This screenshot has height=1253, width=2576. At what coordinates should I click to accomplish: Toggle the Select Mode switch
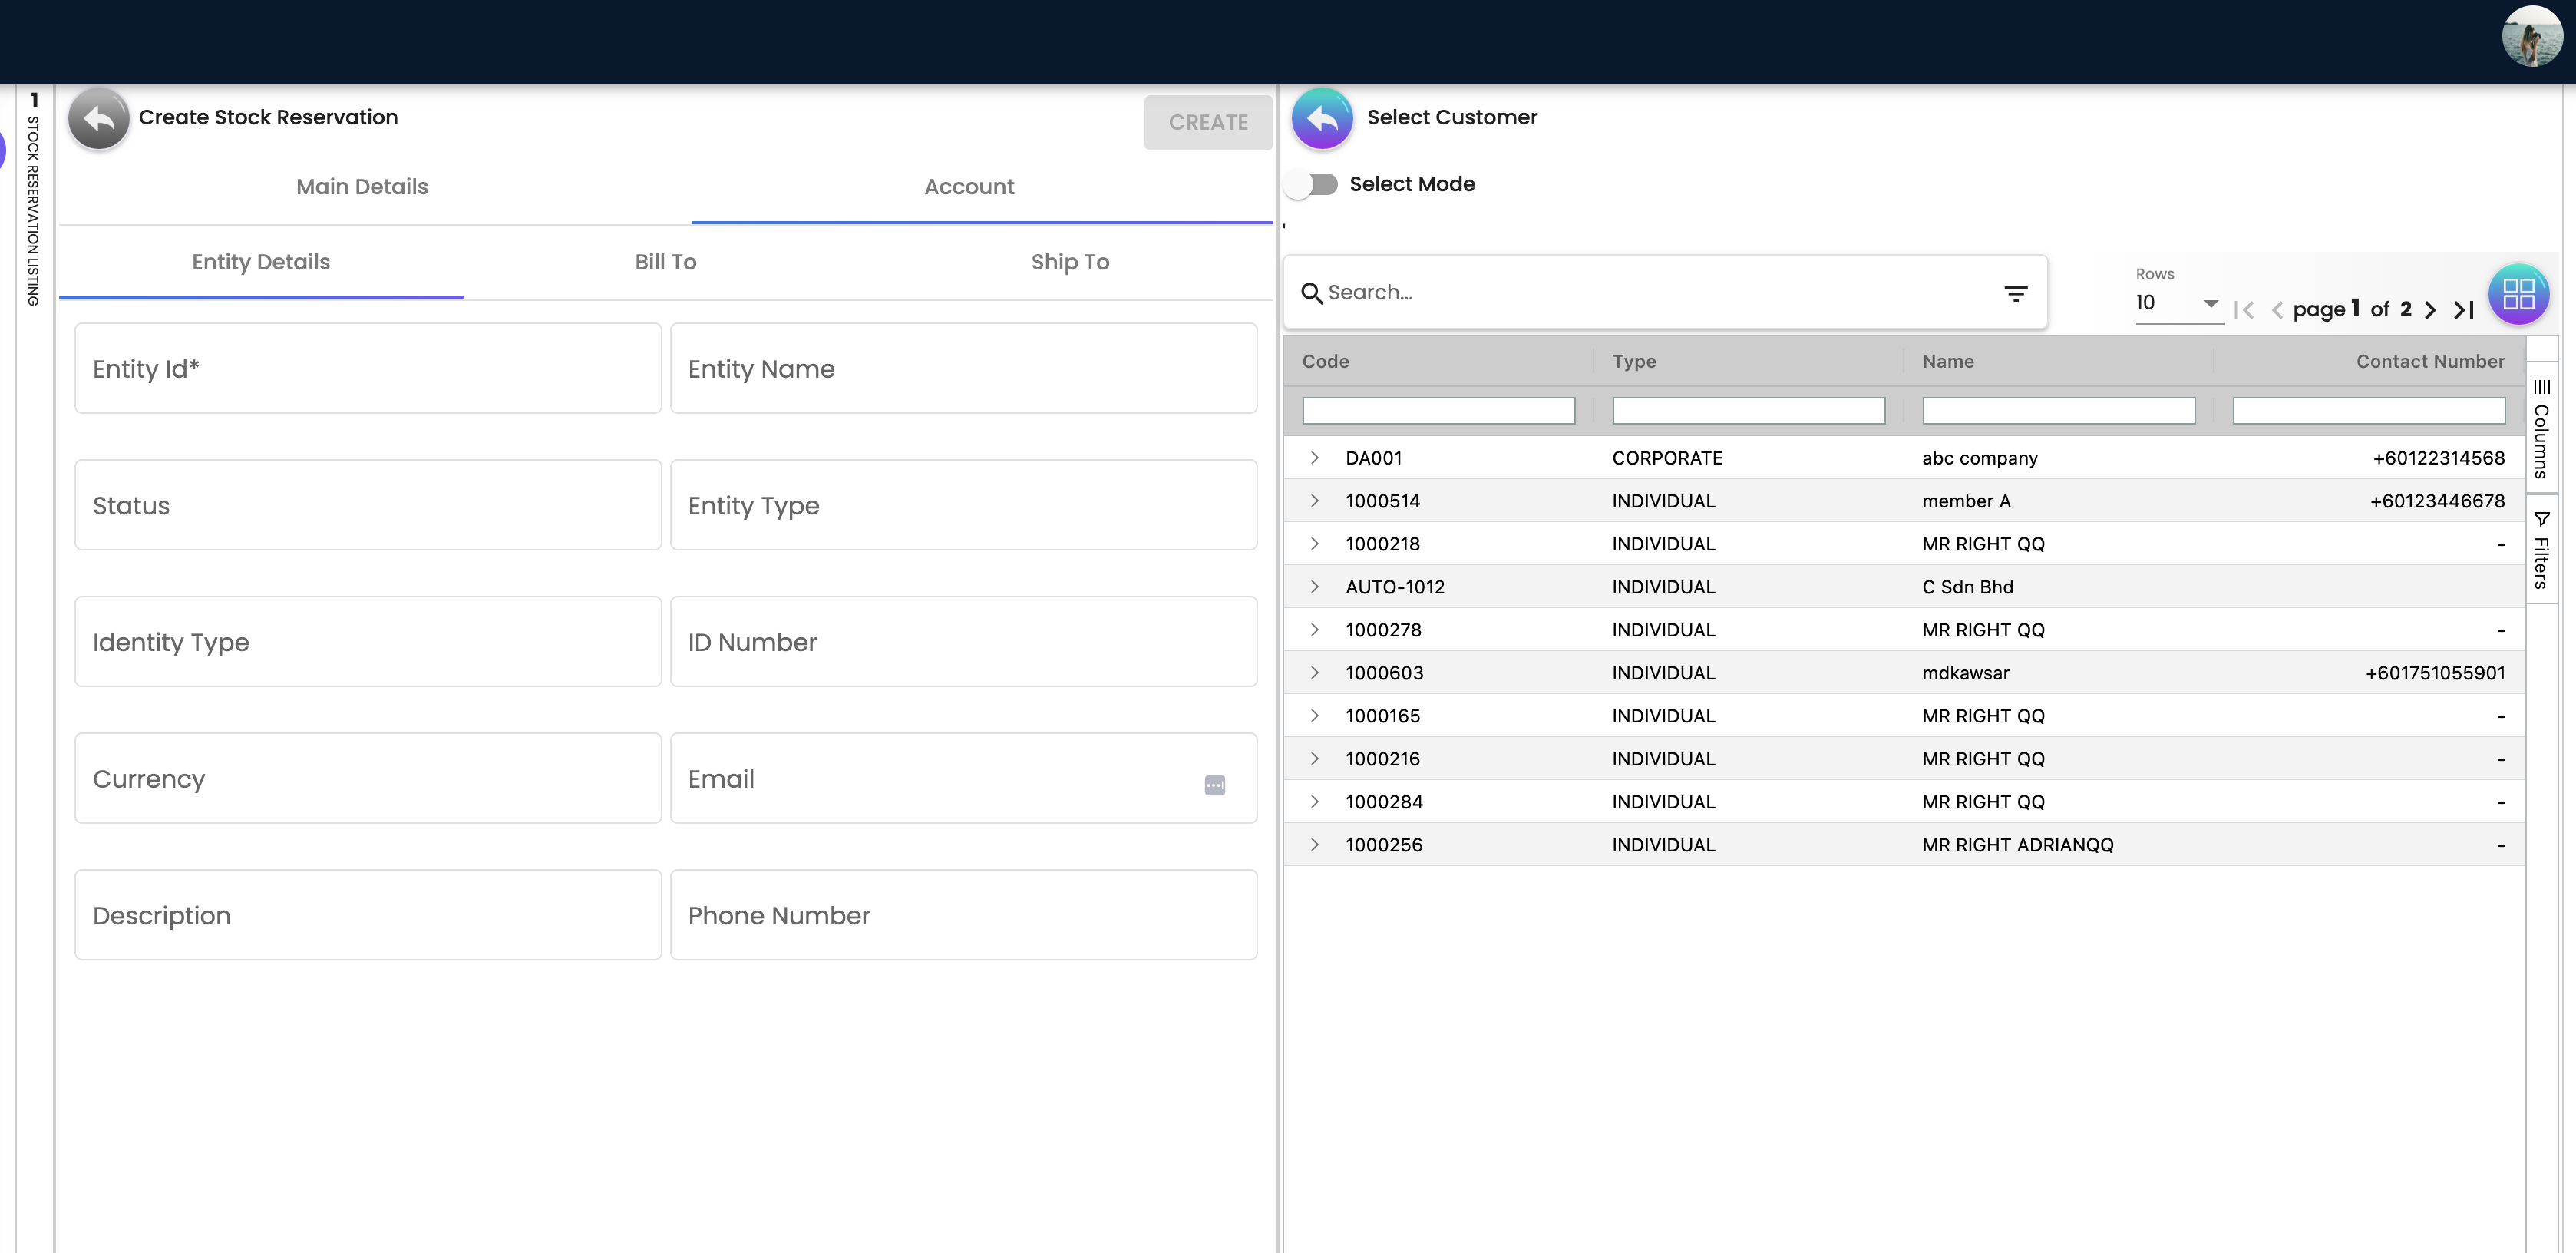pos(1312,184)
